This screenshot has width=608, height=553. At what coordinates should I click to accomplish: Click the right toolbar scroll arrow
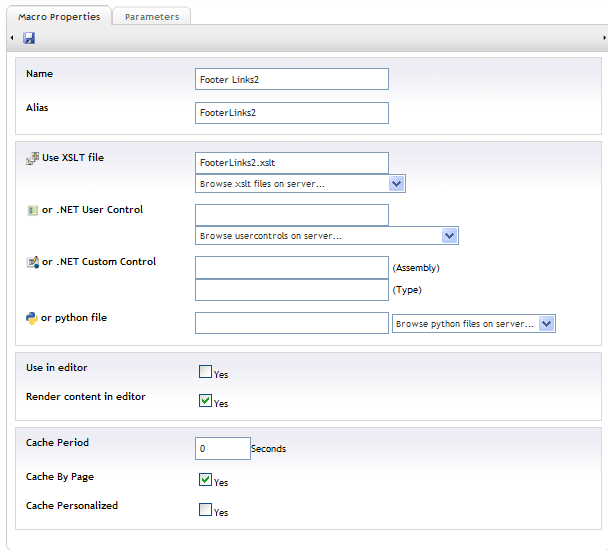click(x=604, y=38)
